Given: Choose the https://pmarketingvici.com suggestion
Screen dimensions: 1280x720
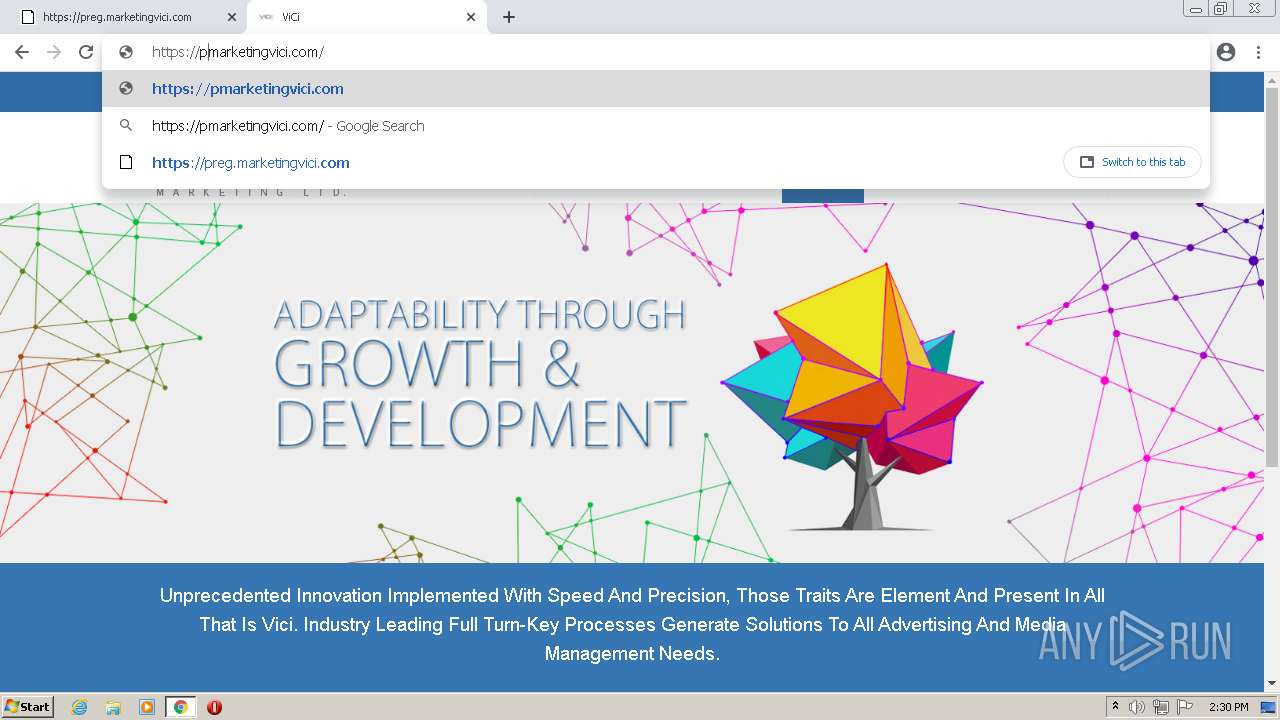Looking at the screenshot, I should [x=656, y=88].
